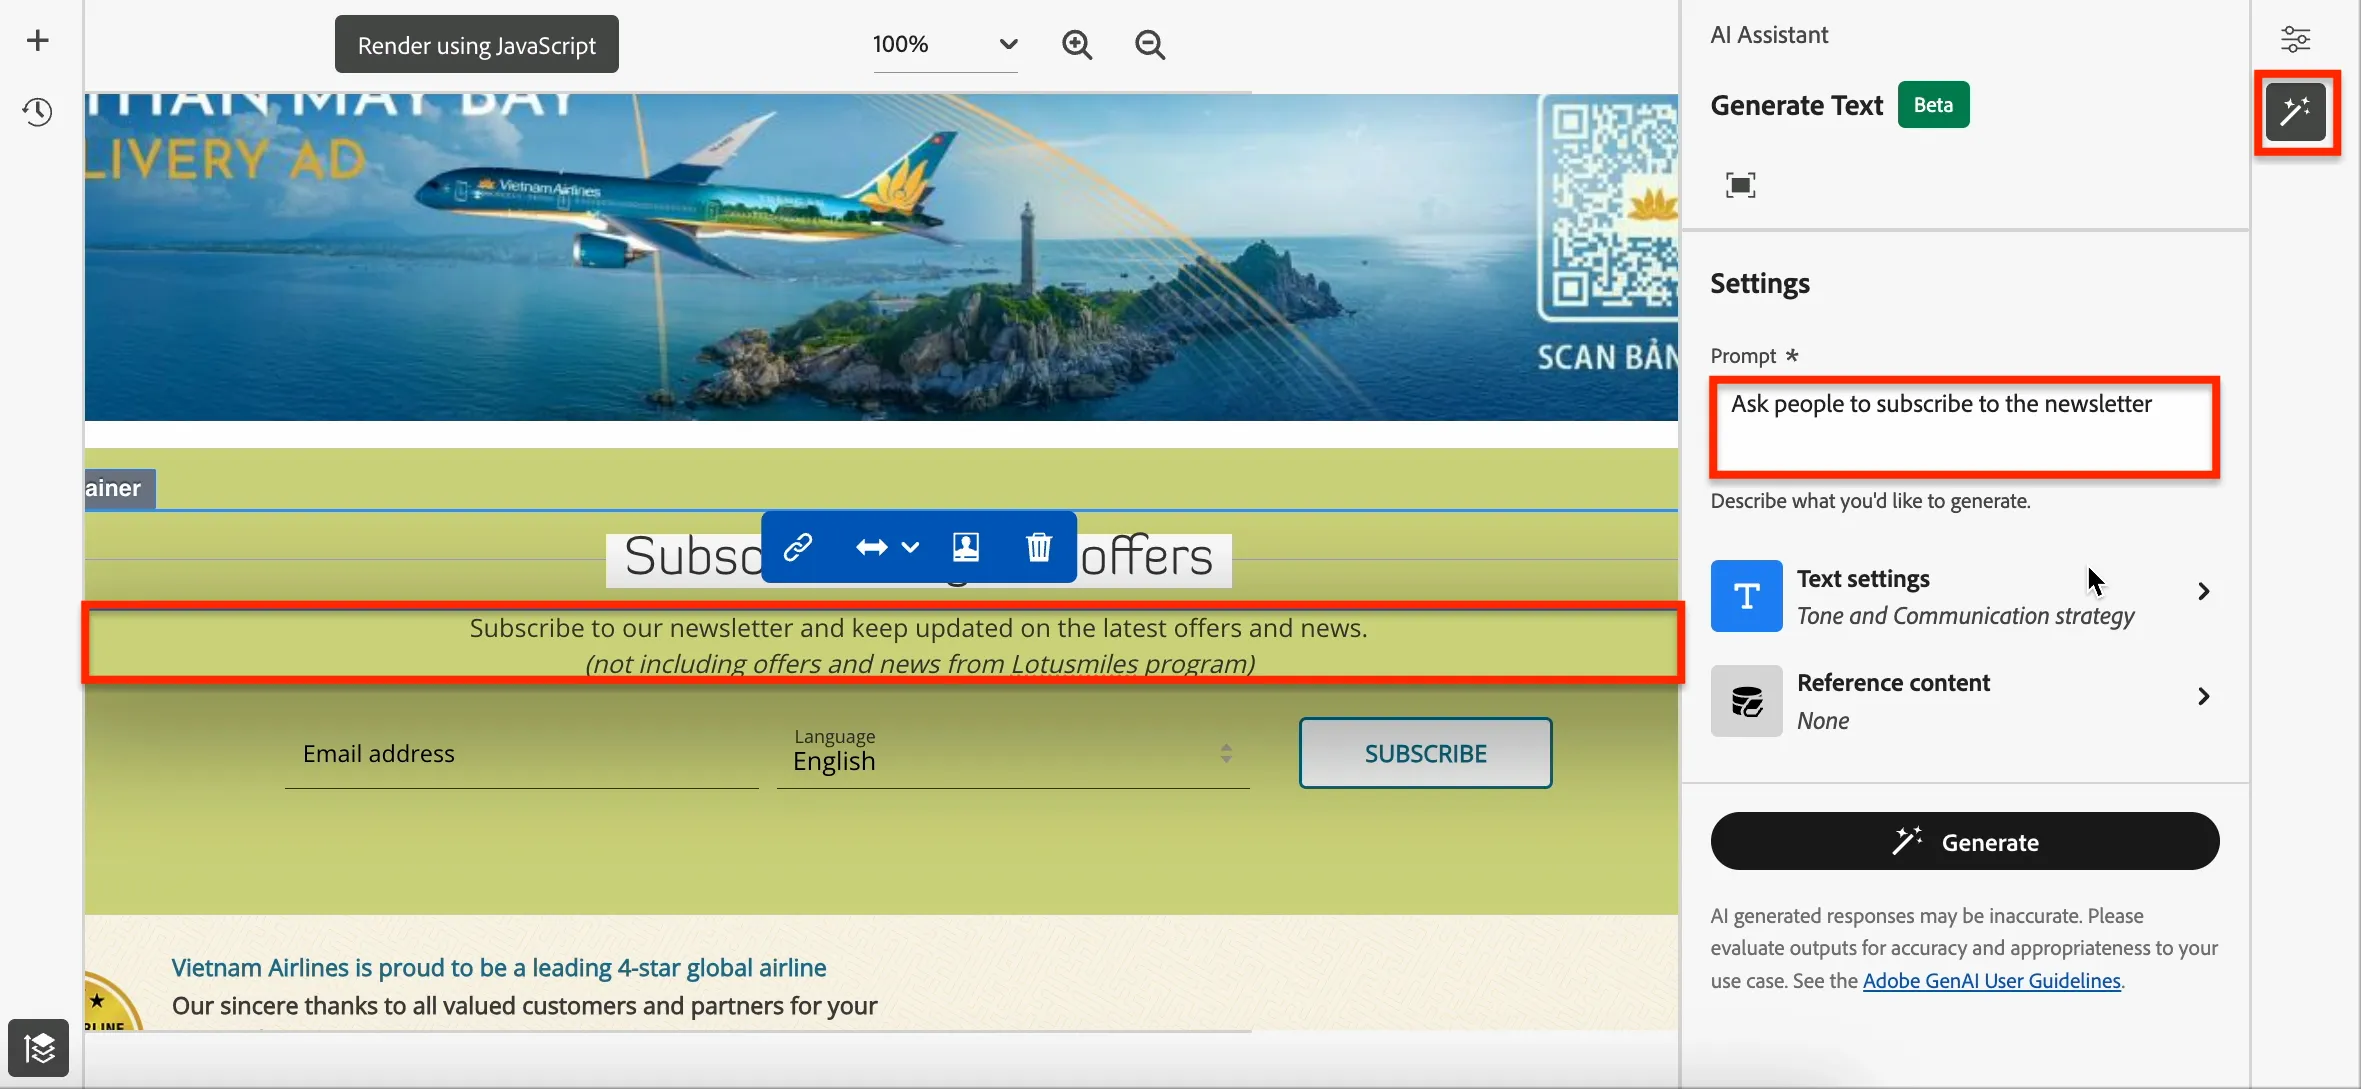Click the SUBSCRIBE button

click(1425, 753)
